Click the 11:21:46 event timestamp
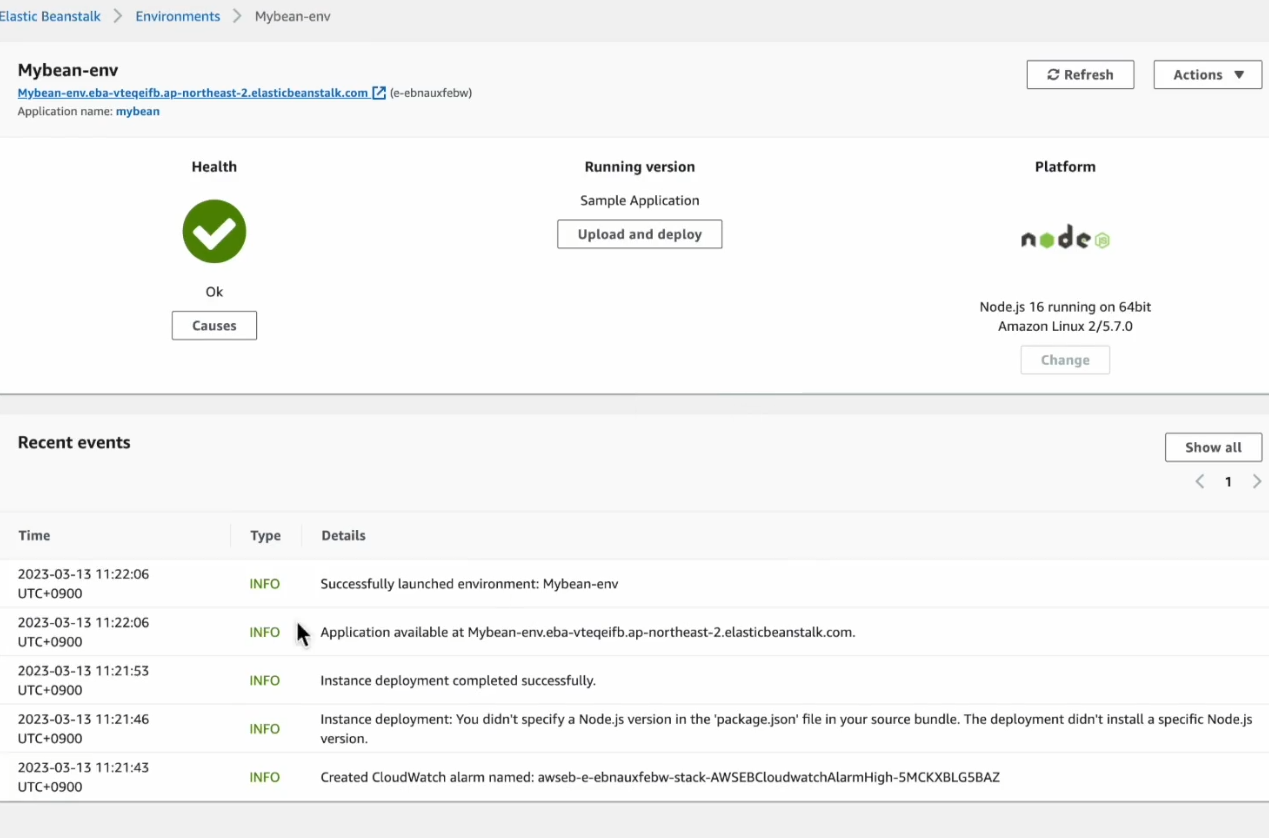 pos(83,729)
